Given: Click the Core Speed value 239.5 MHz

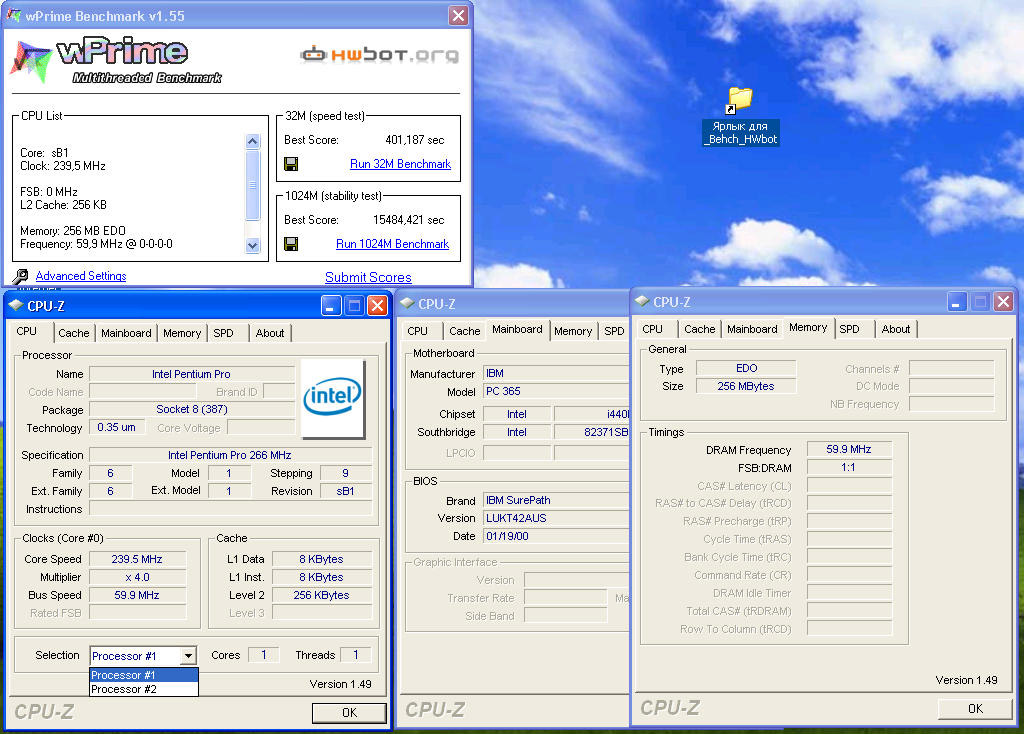Looking at the screenshot, I should 137,559.
